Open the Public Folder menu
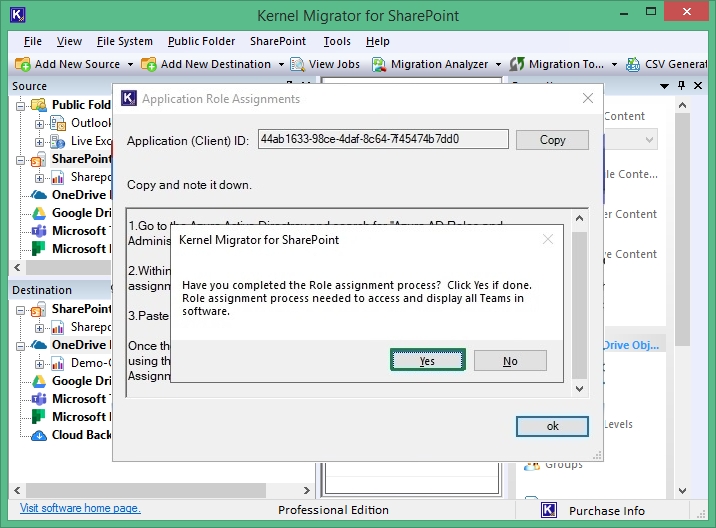The width and height of the screenshot is (716, 528). coord(201,42)
